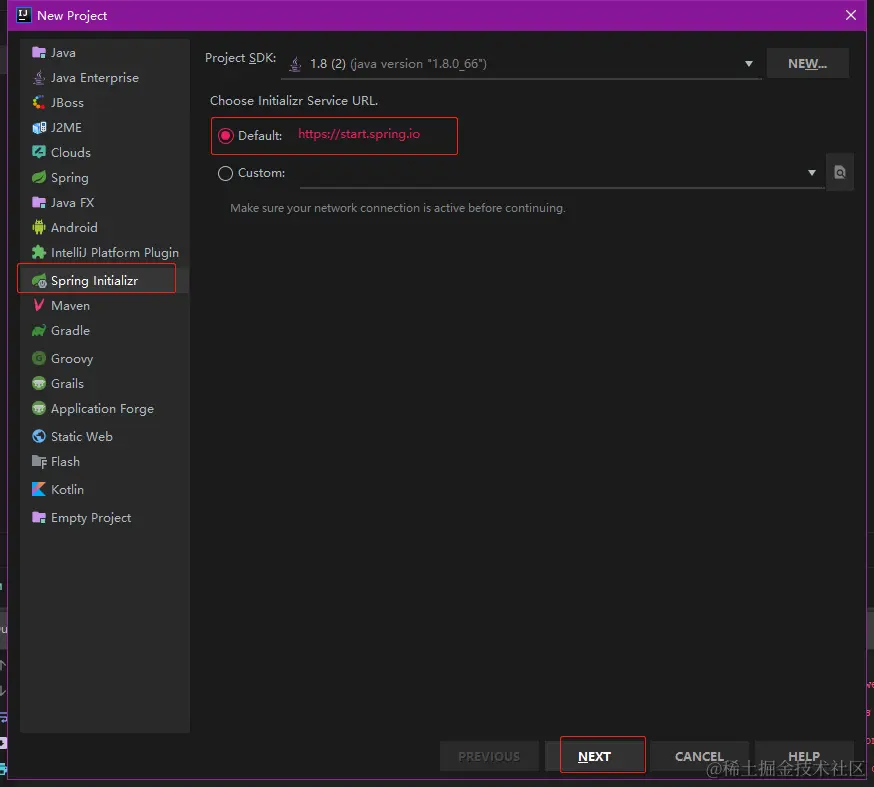874x787 pixels.
Task: Click the Groovy icon
Action: point(38,358)
